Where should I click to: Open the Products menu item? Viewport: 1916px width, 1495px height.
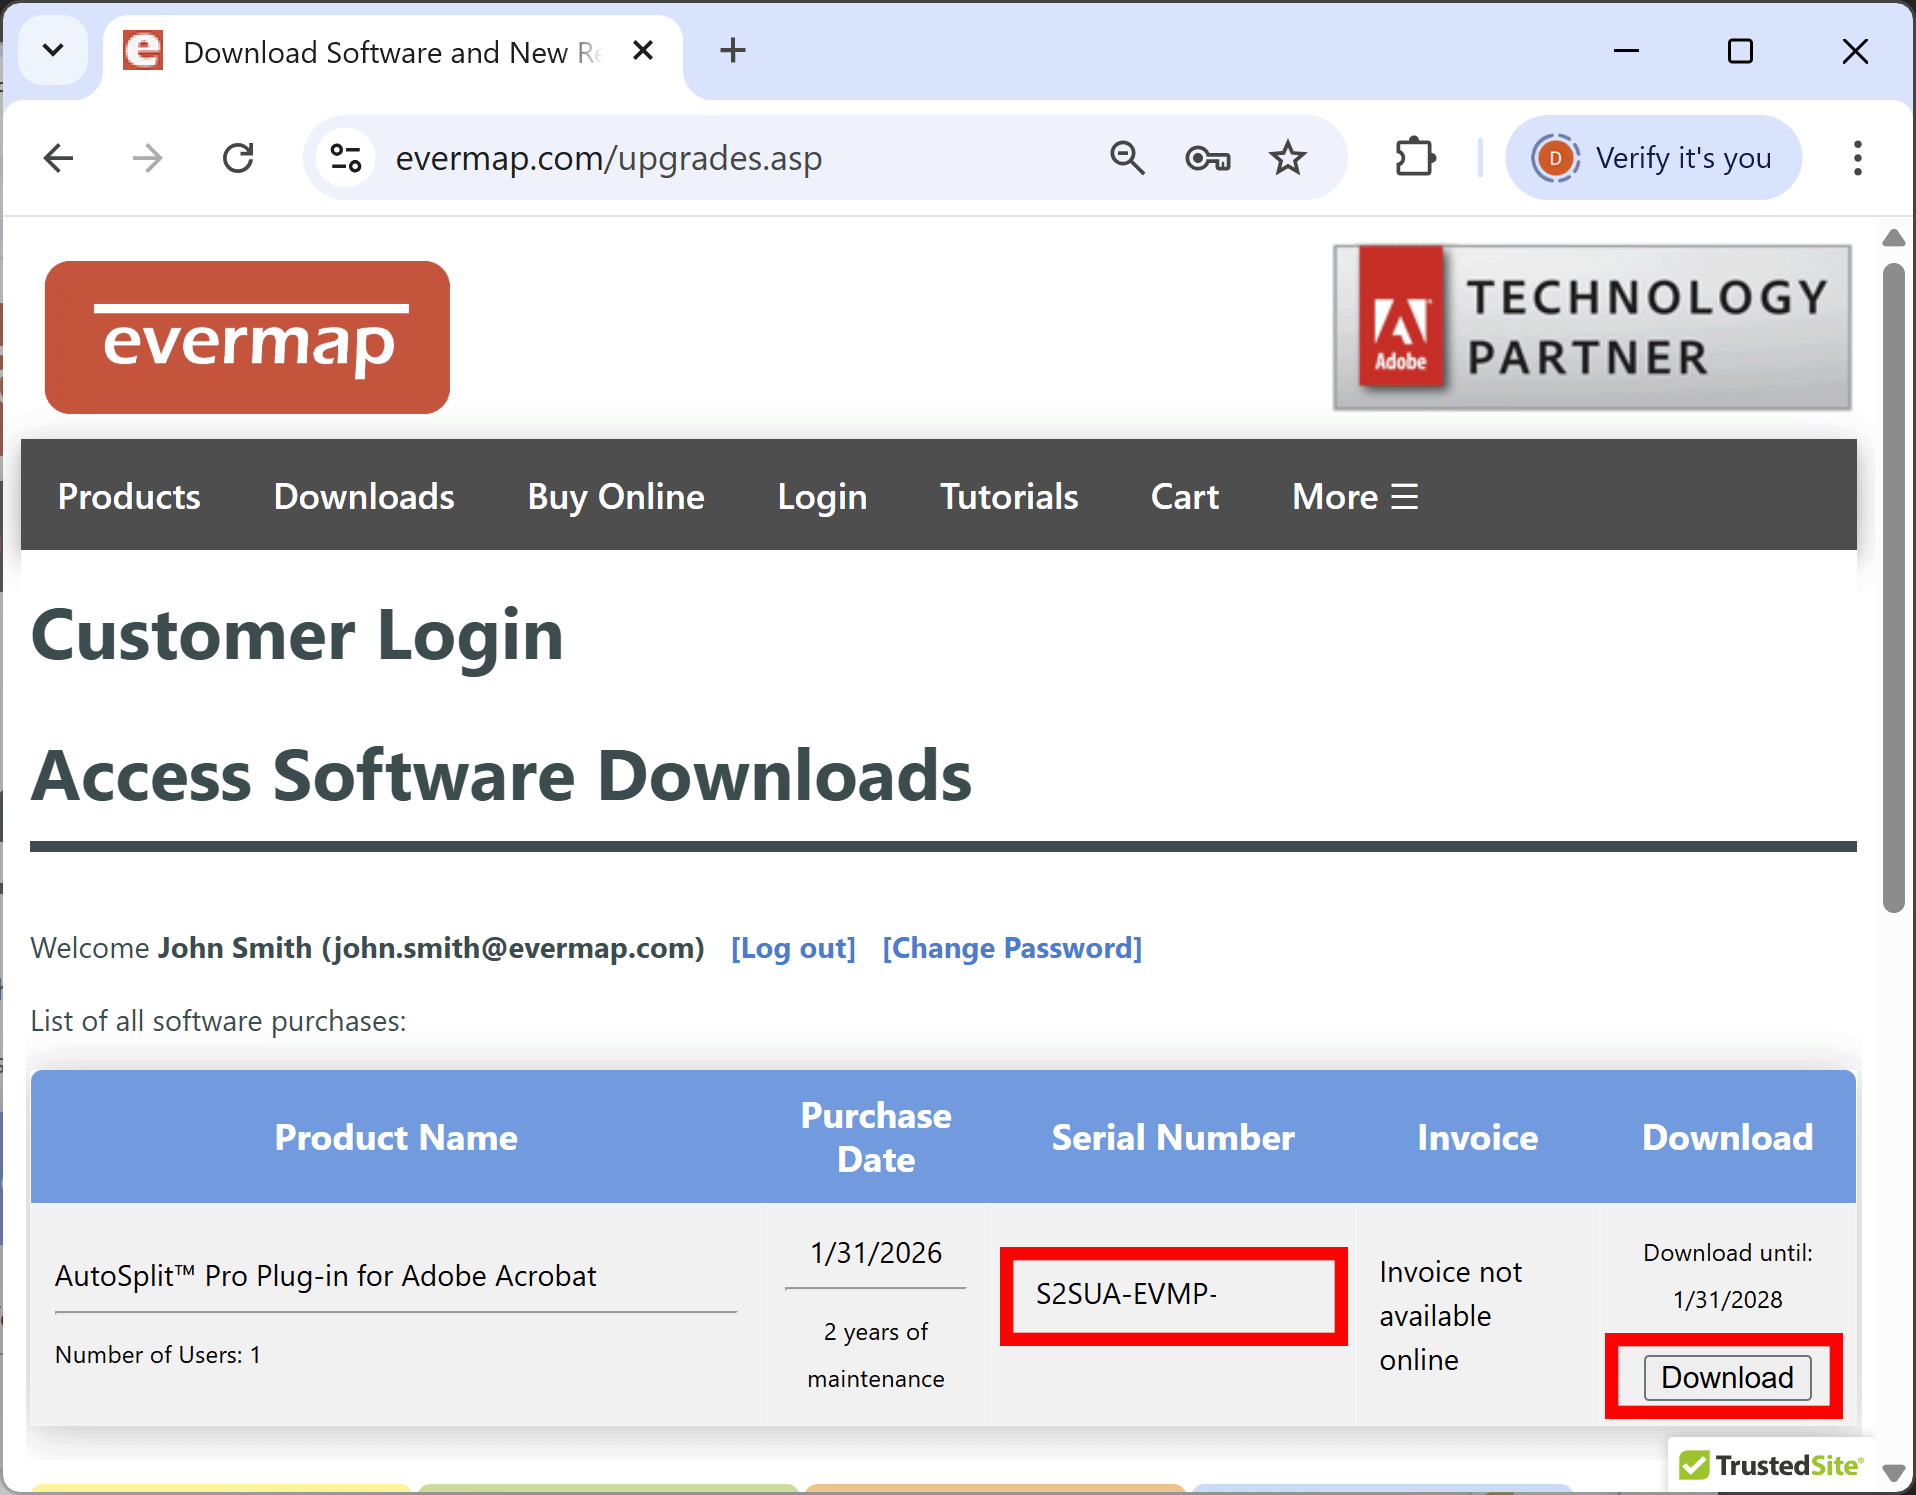129,496
